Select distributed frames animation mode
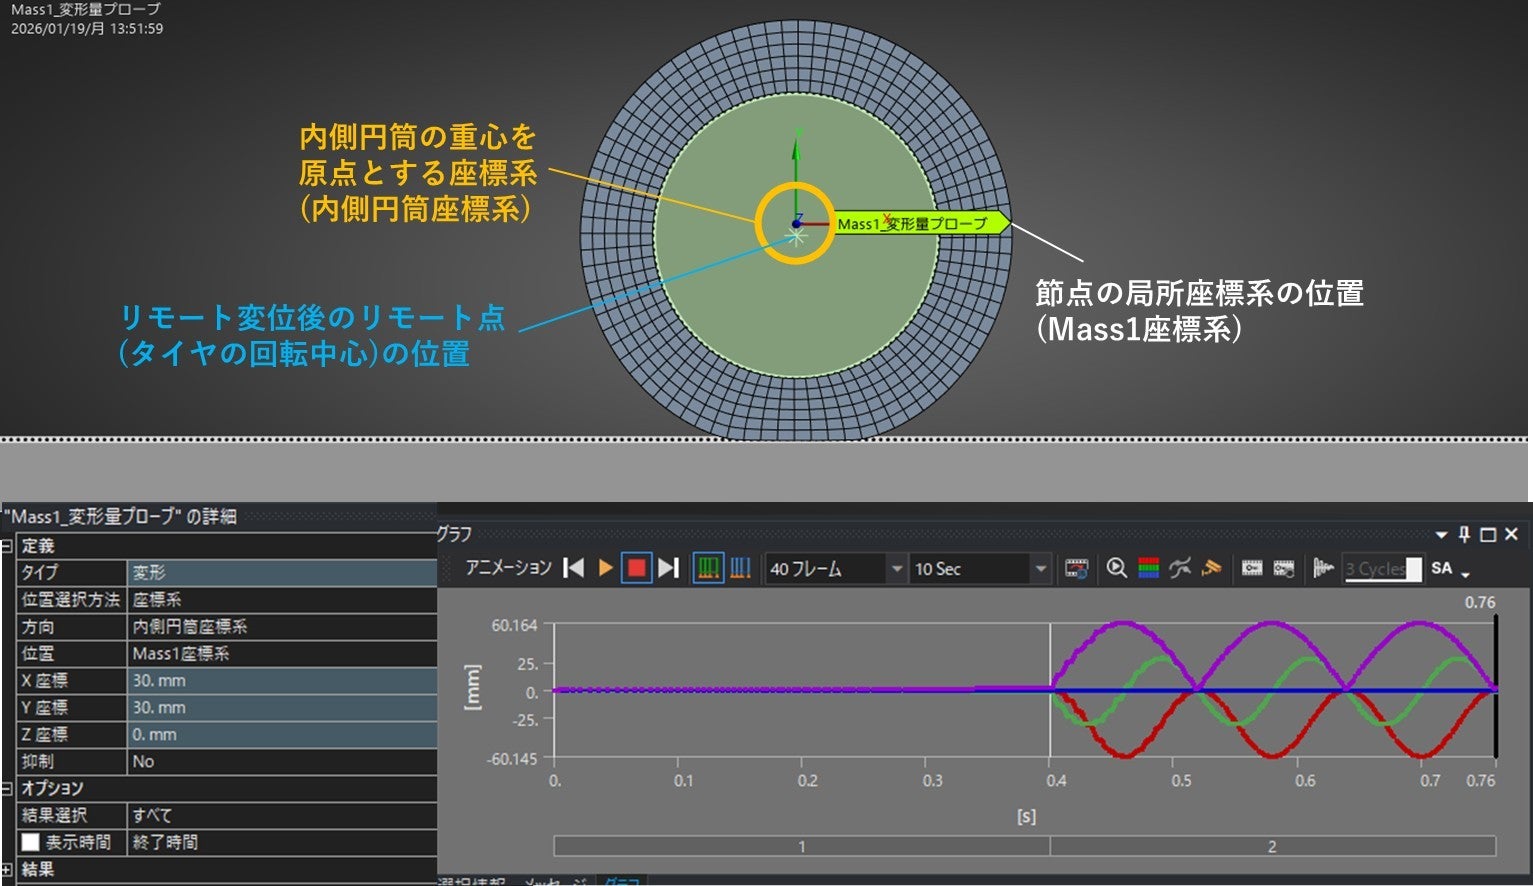The image size is (1533, 886). point(708,568)
